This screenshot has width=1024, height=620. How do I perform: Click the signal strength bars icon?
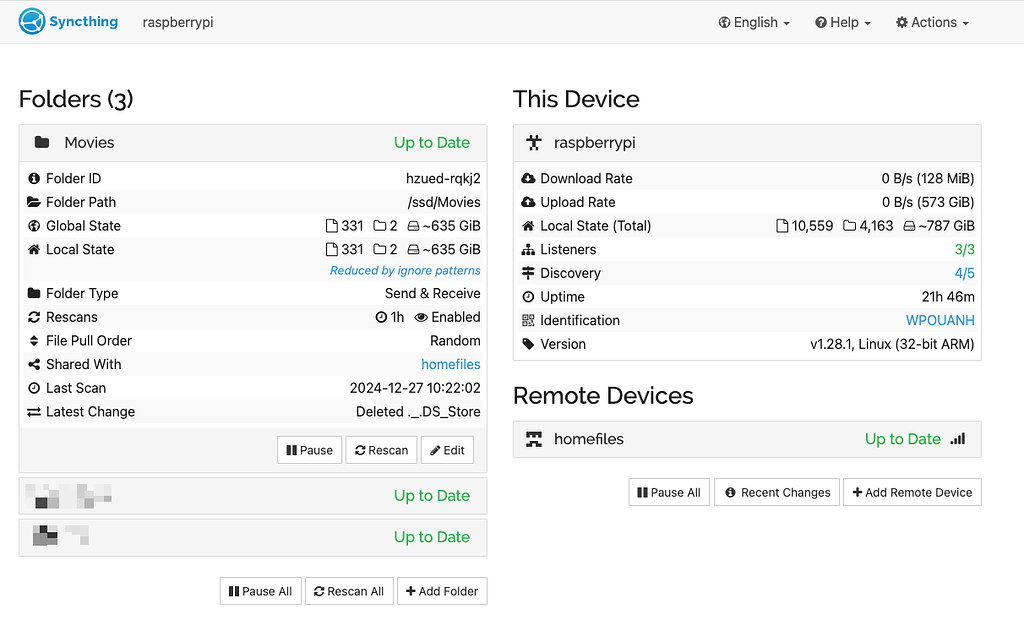pyautogui.click(x=958, y=439)
